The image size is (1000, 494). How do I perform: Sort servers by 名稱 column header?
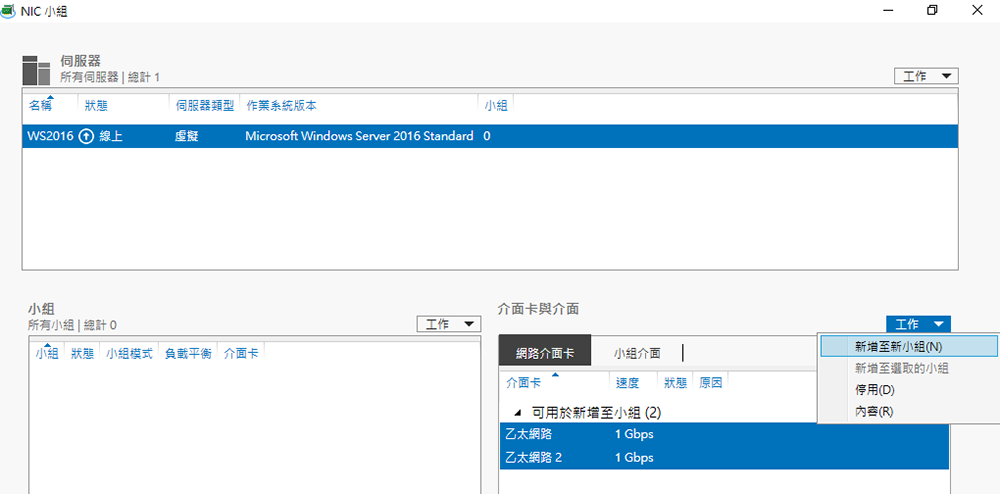tap(40, 106)
